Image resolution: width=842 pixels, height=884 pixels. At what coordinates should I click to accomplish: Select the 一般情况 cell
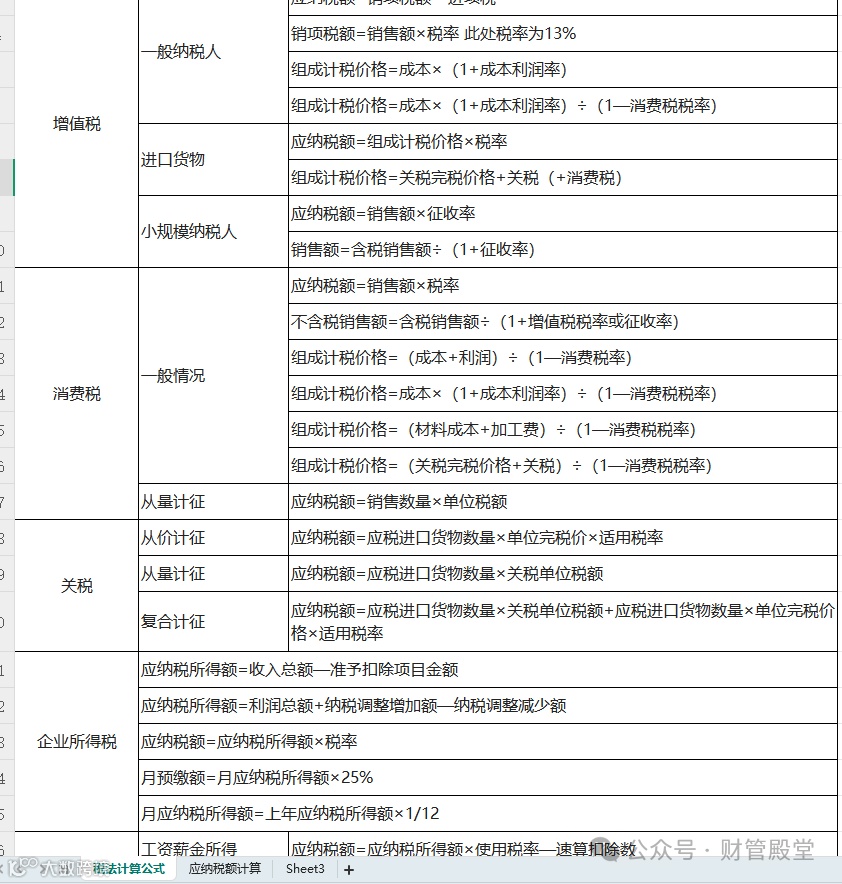click(214, 376)
